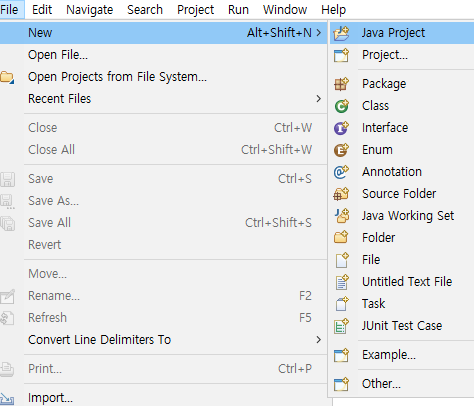
Task: Select JUnit Test Case entry
Action: (x=402, y=326)
